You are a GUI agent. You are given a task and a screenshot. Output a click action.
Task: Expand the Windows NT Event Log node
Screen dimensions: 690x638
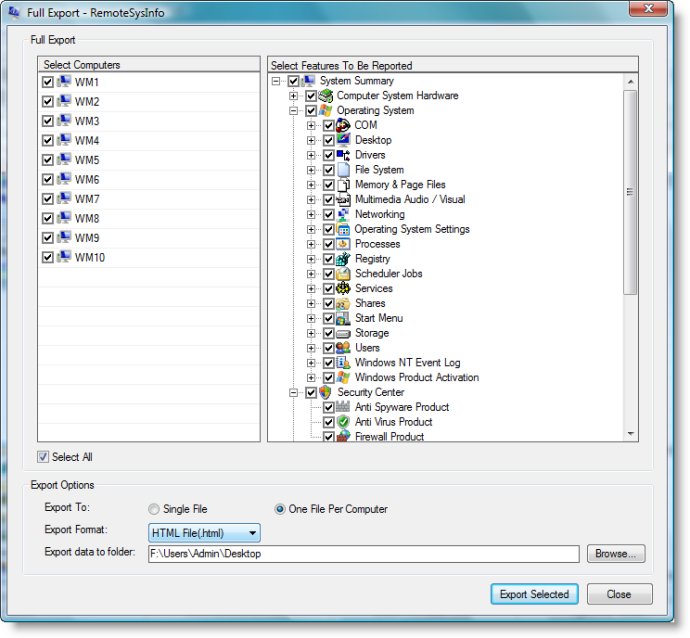(x=311, y=363)
